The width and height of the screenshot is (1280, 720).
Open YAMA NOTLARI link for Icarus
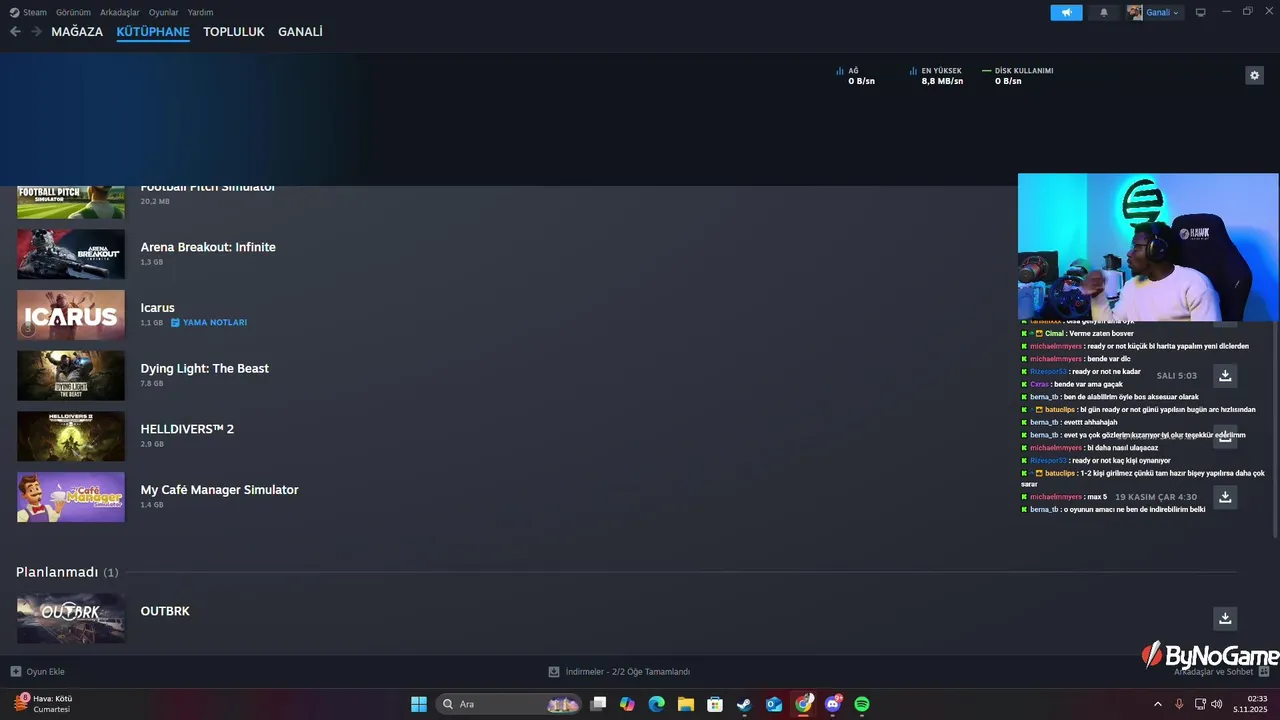[214, 323]
